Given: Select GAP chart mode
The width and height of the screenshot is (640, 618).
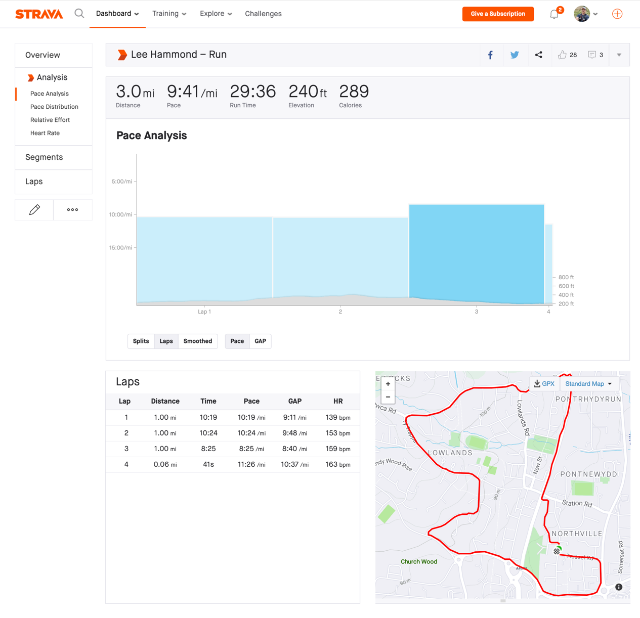Looking at the screenshot, I should [260, 341].
